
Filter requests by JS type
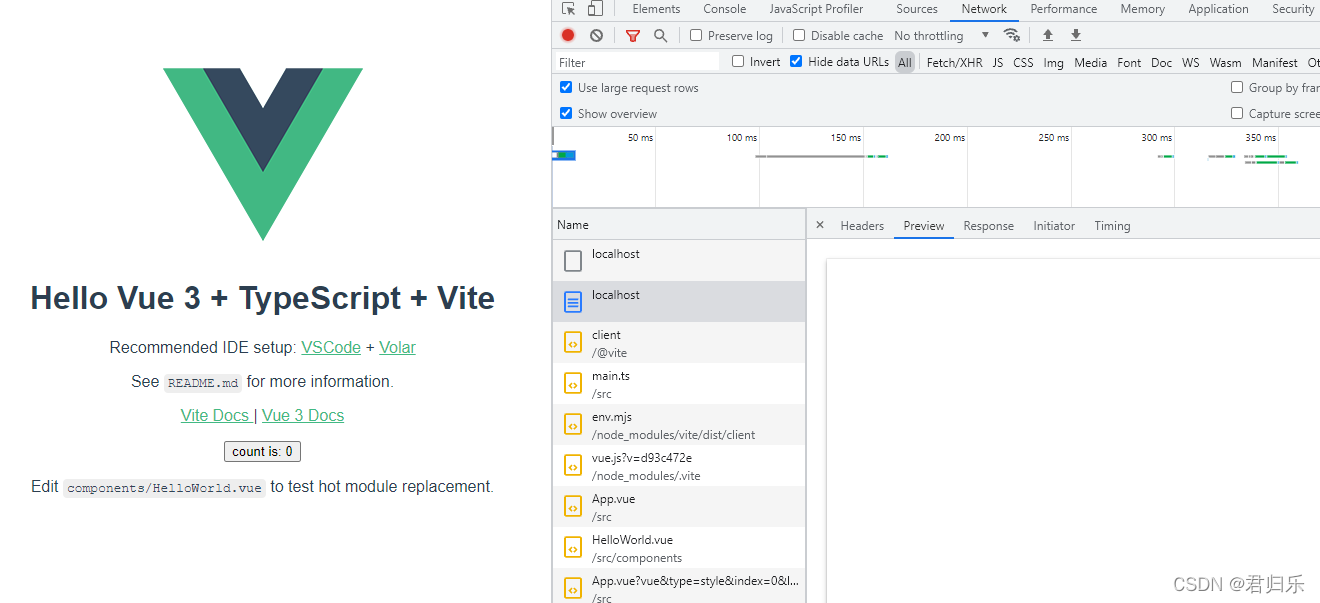[x=998, y=62]
